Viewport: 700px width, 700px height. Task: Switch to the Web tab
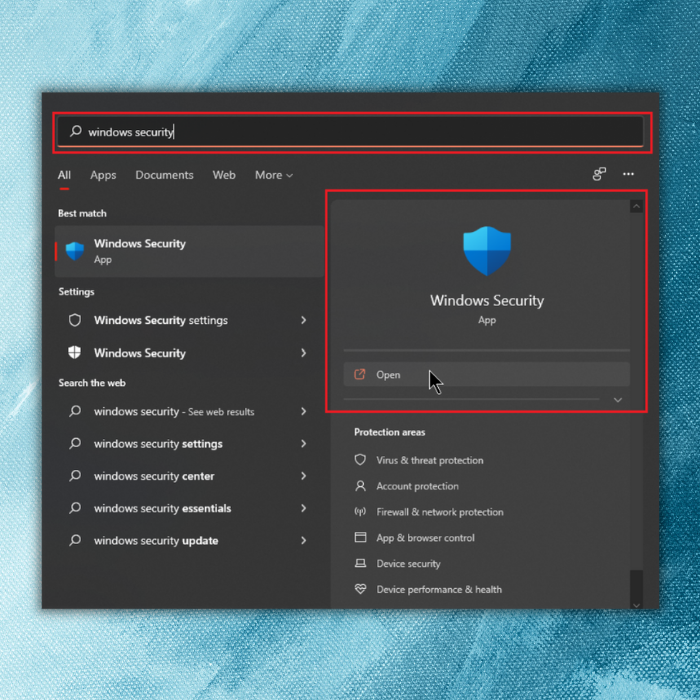[x=224, y=175]
